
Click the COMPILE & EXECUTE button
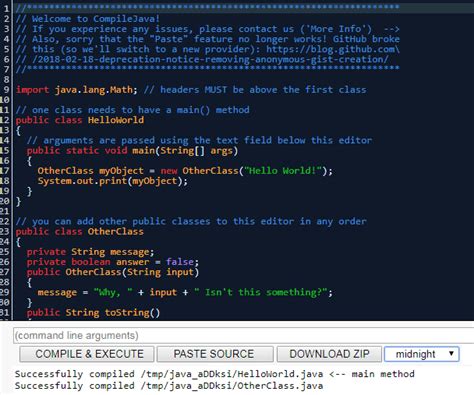87,354
